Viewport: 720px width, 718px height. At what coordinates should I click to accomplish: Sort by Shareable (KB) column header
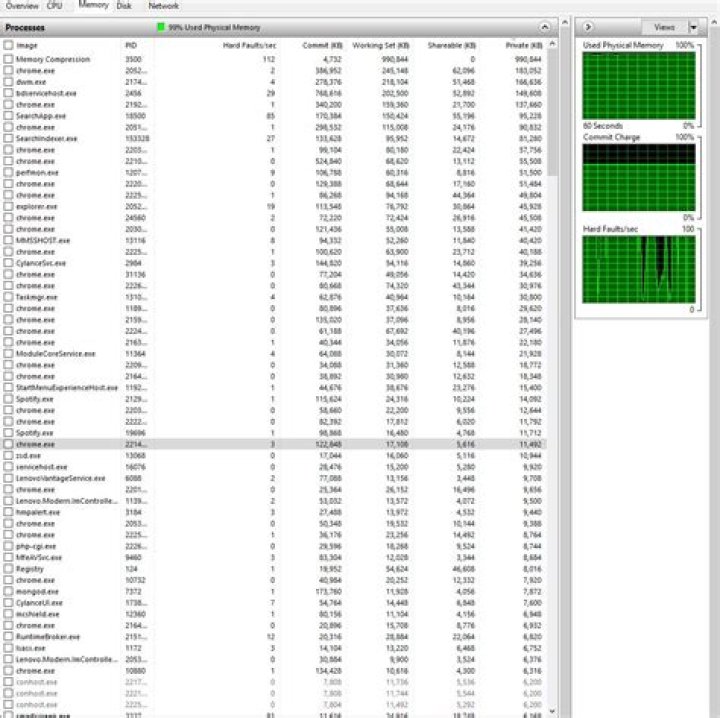[x=451, y=45]
